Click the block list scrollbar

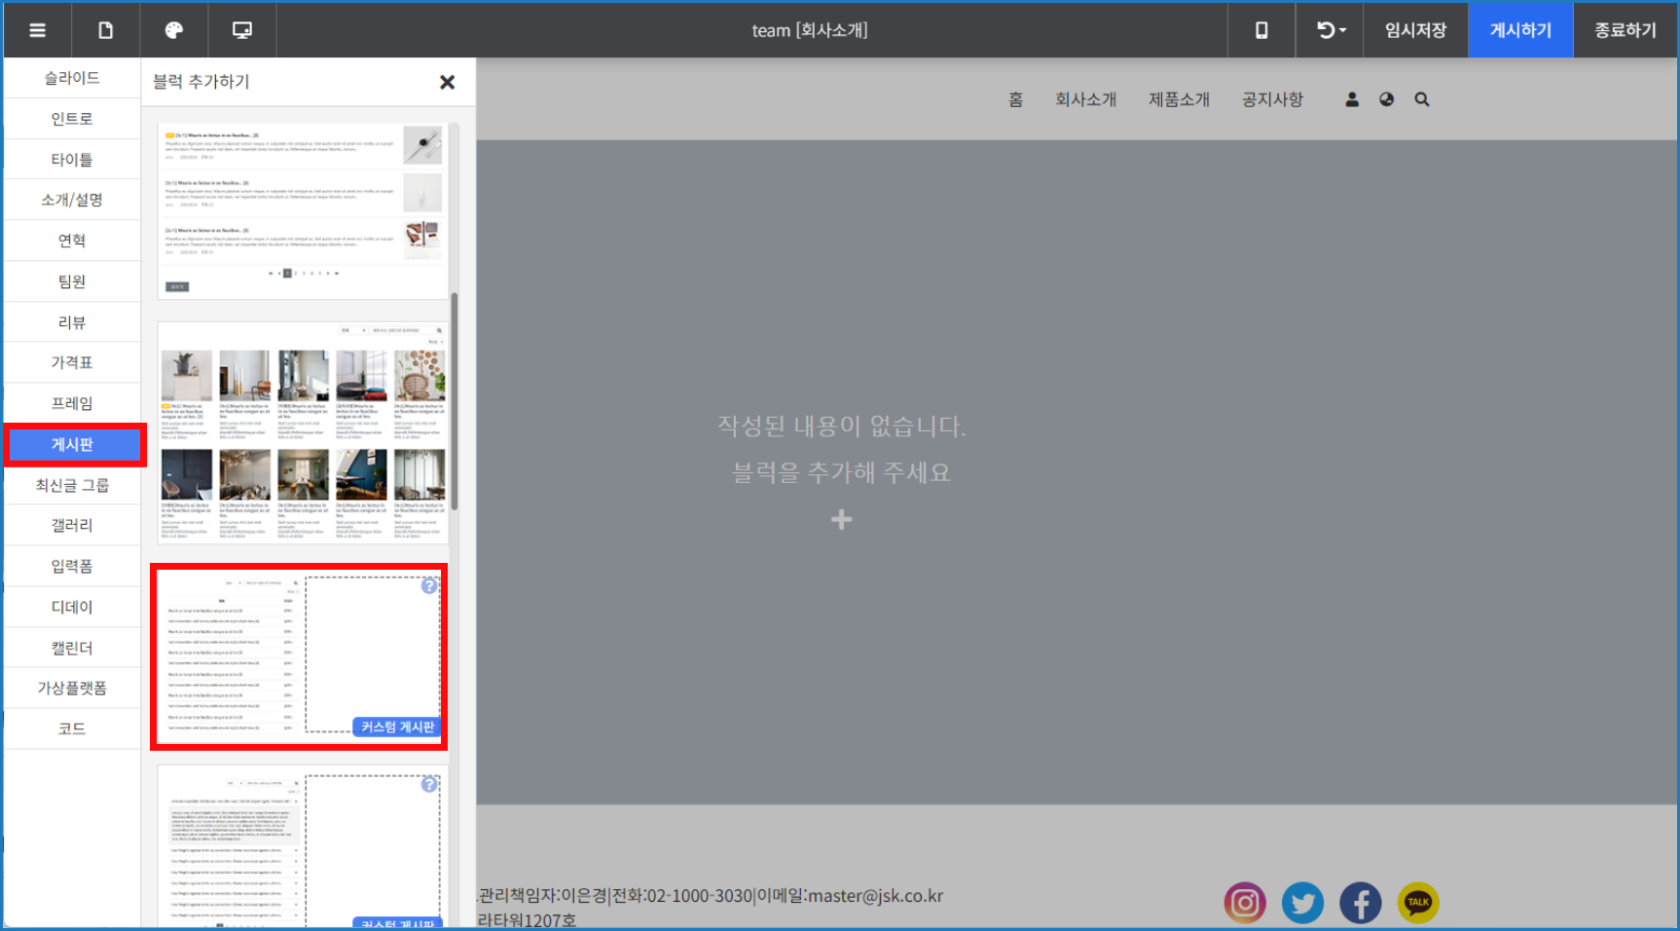pyautogui.click(x=455, y=400)
